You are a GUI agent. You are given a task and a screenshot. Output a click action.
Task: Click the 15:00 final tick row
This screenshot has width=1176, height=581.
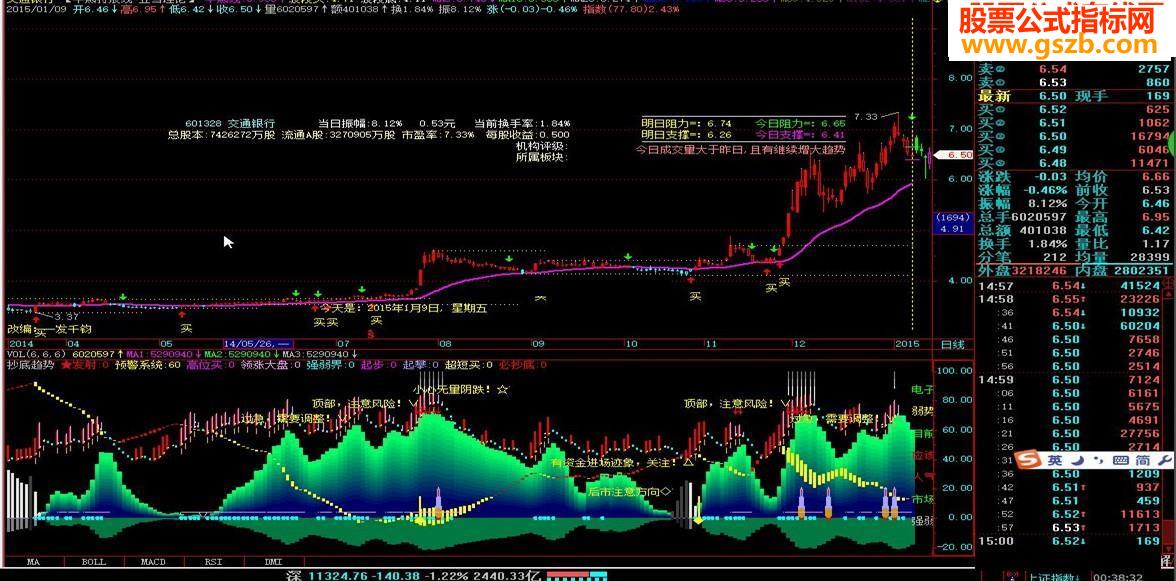(1070, 541)
